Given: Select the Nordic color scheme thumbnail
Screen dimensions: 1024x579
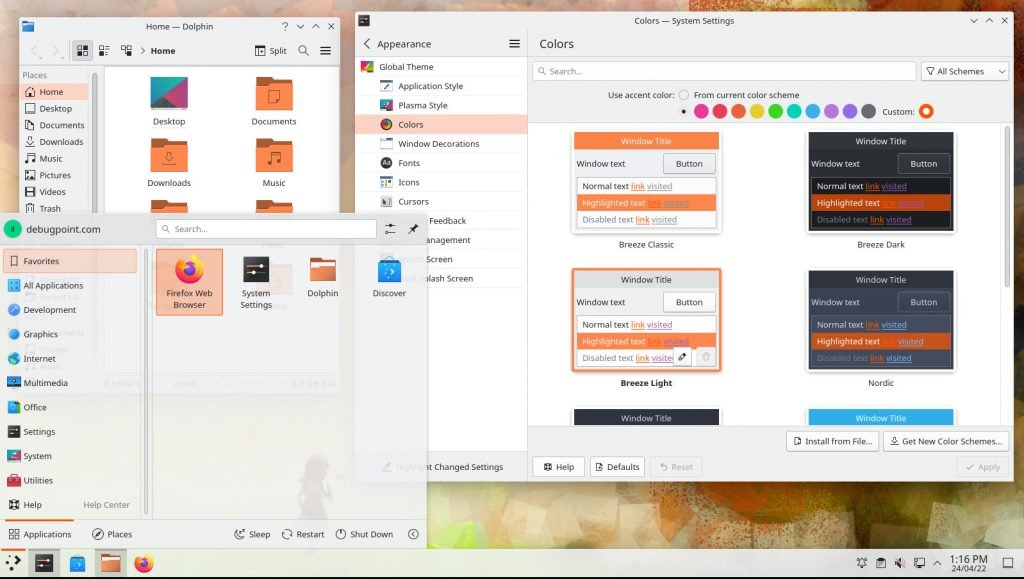Looking at the screenshot, I should pyautogui.click(x=881, y=321).
